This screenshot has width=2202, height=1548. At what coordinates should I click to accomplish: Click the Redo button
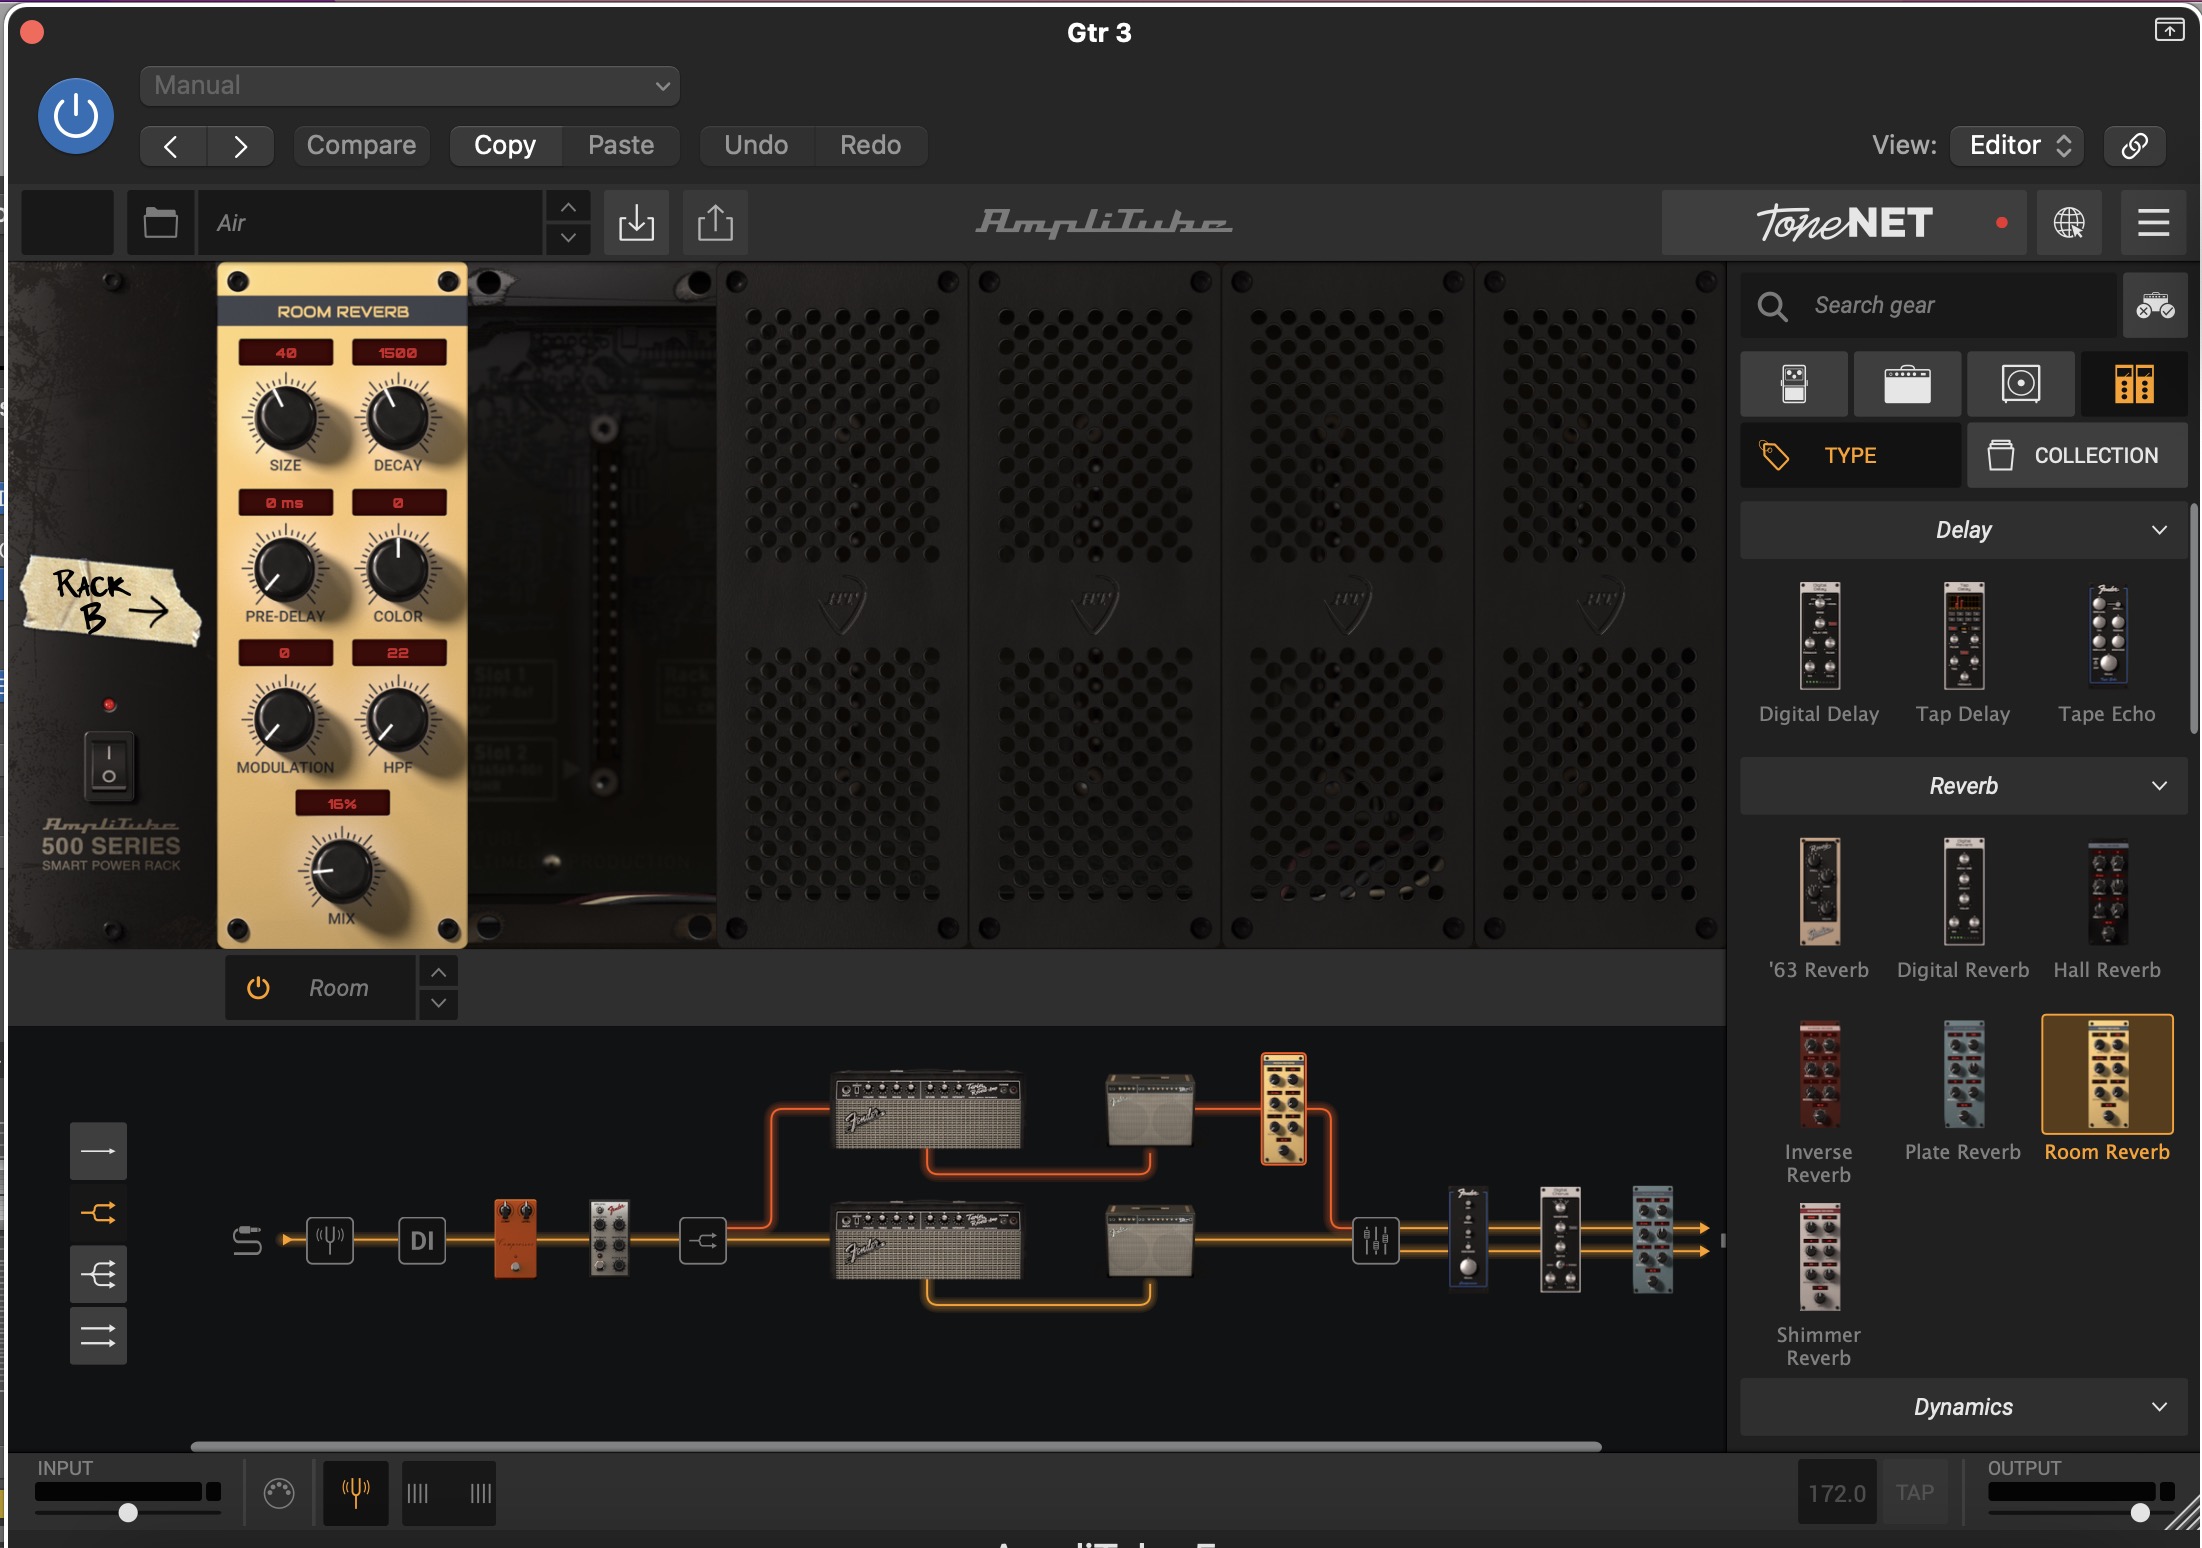pyautogui.click(x=870, y=146)
